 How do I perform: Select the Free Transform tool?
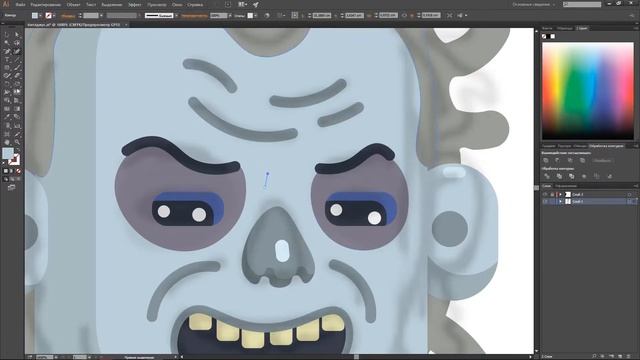17,92
